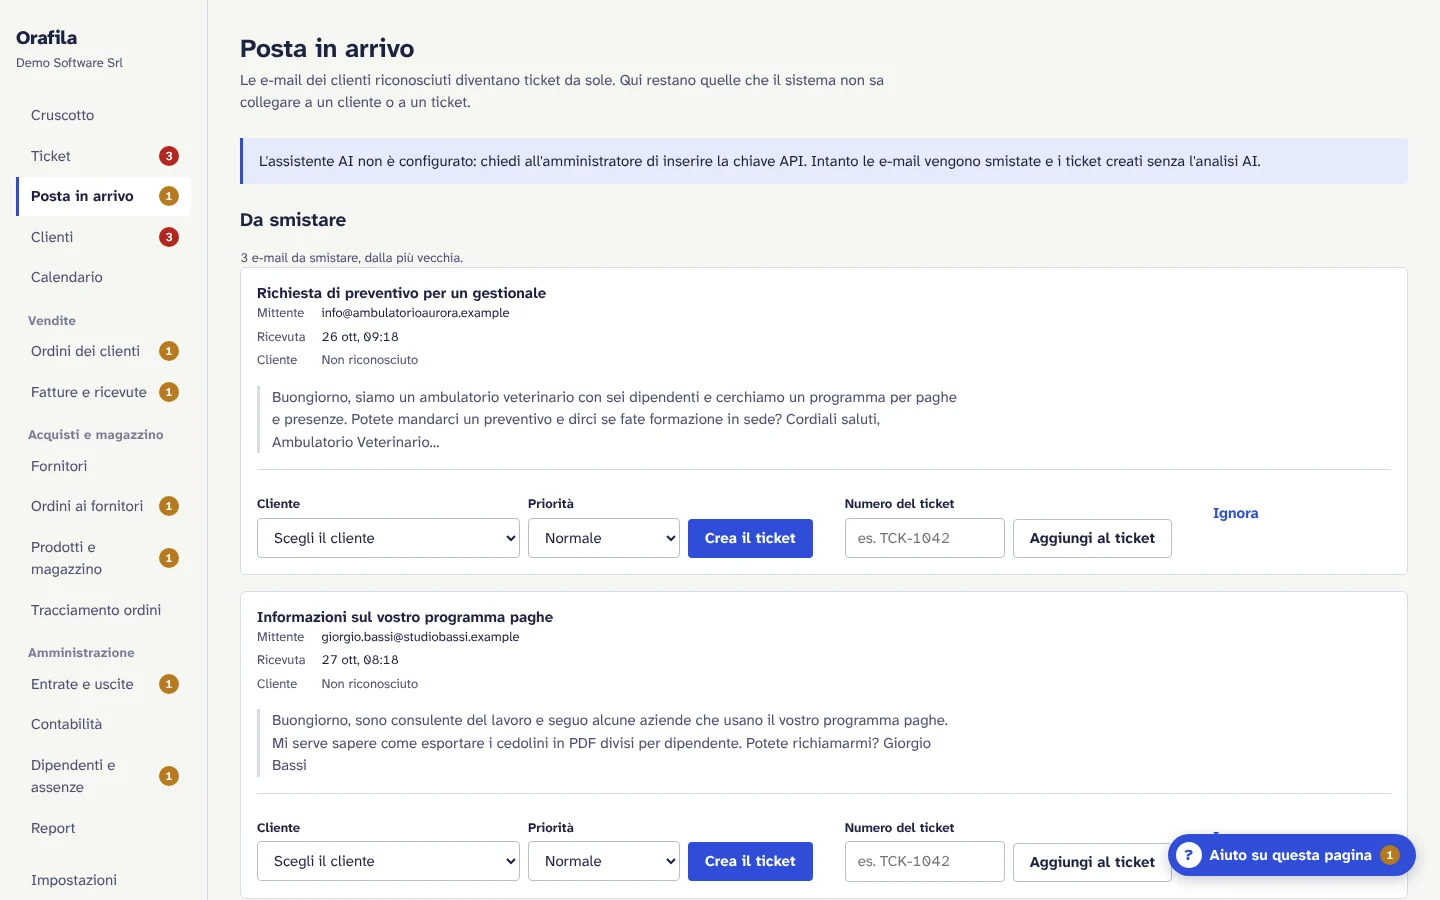Click 'Aggiungi al ticket' for the studiobassi email
1440x900 pixels.
click(1092, 862)
